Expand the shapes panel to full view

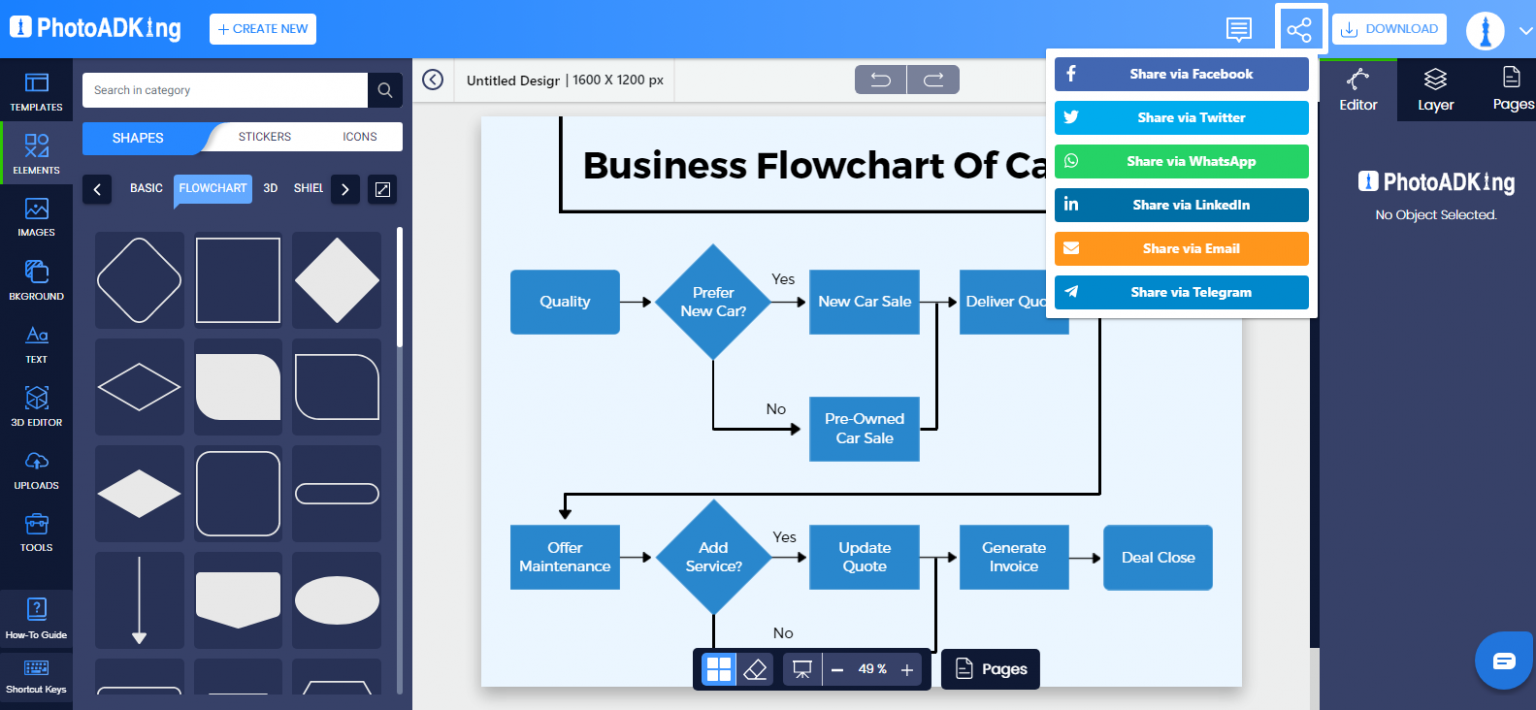382,188
